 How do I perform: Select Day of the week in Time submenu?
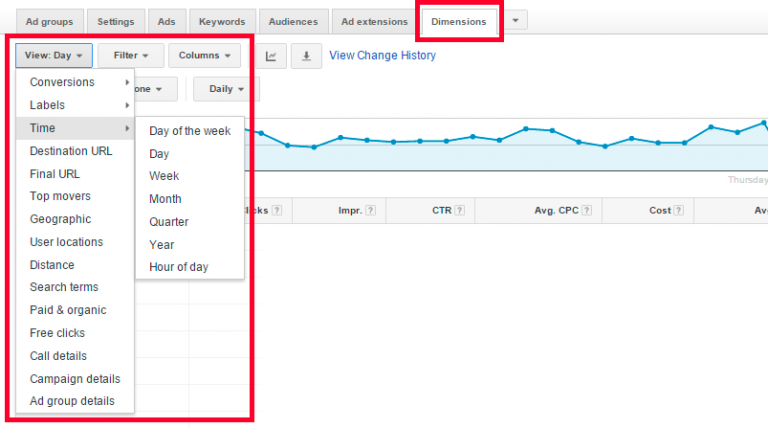coord(190,131)
